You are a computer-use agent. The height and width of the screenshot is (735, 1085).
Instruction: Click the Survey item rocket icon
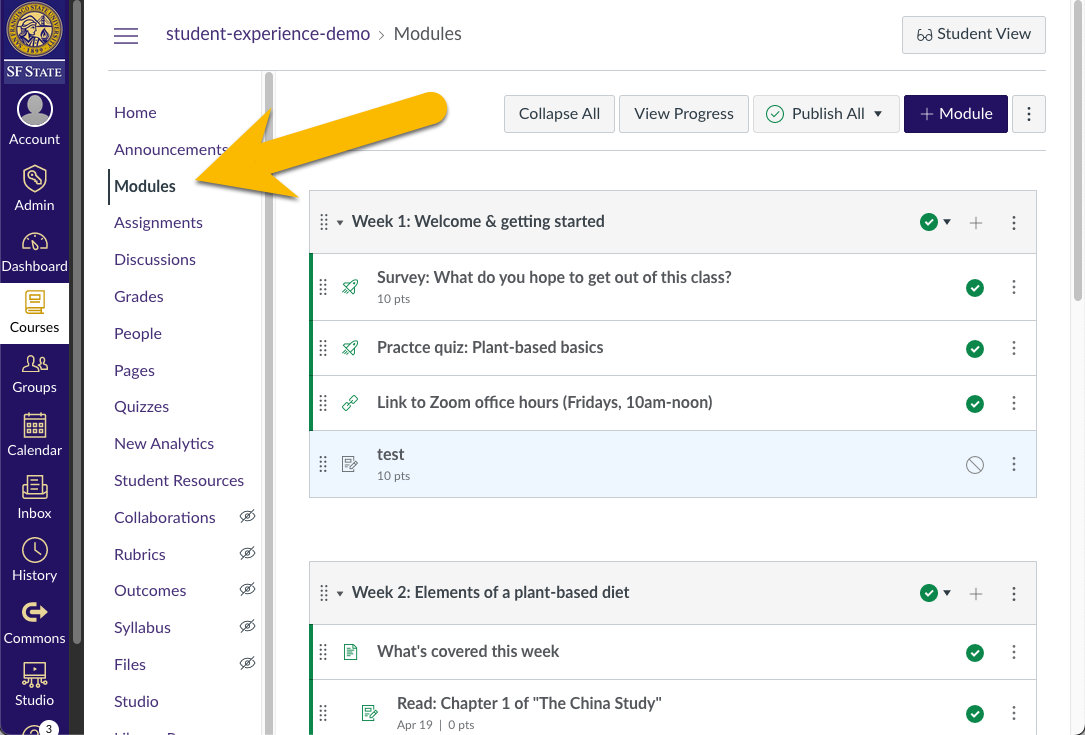[350, 287]
